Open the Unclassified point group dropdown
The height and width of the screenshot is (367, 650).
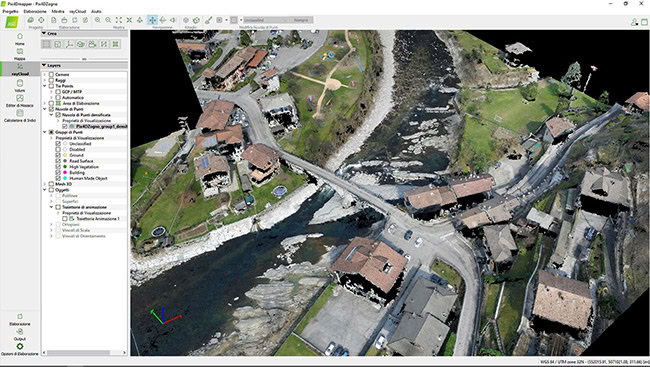tap(266, 20)
